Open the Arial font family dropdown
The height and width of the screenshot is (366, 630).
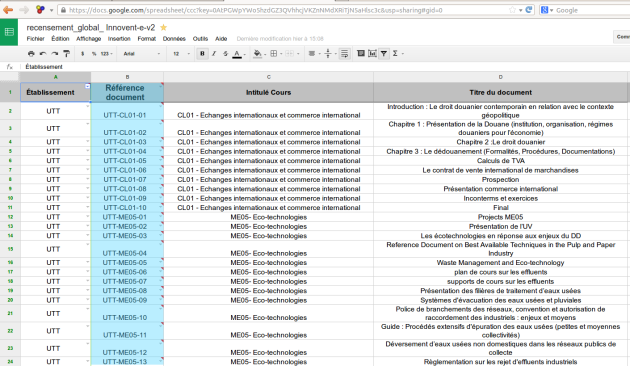pyautogui.click(x=141, y=53)
